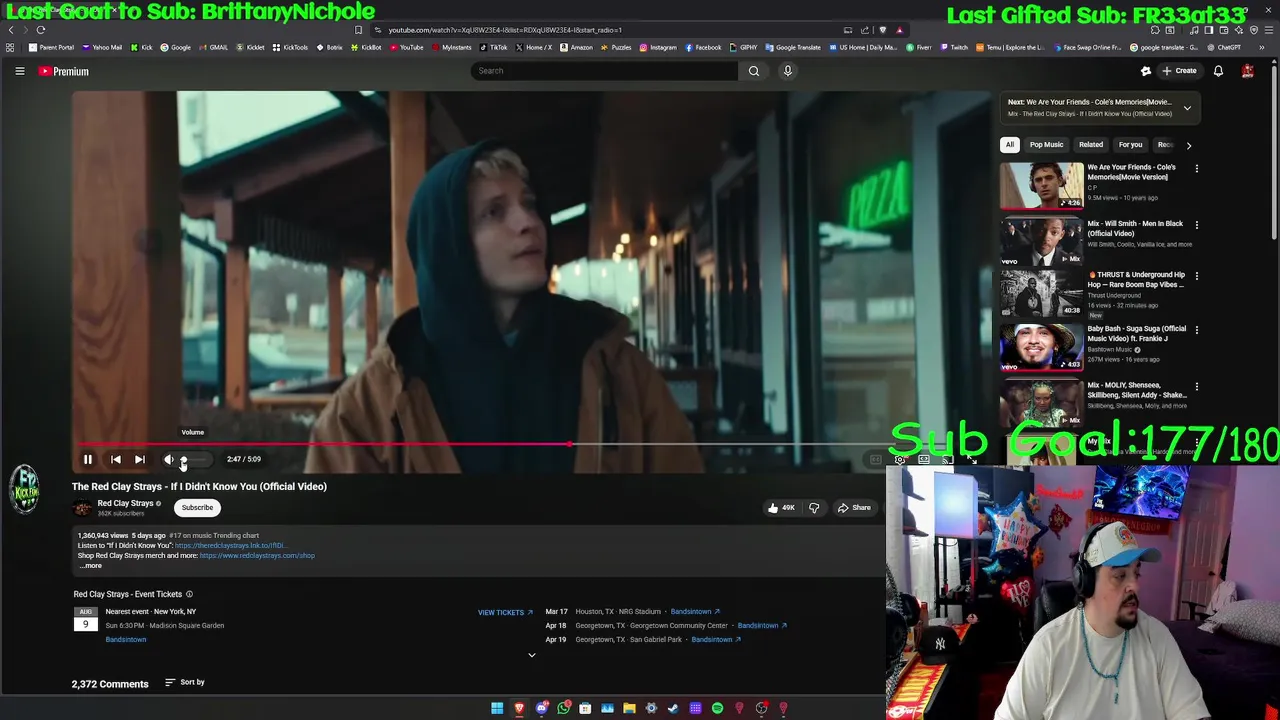Open Bandsintown link for Houston NRG Stadium
The image size is (1280, 720).
(695, 611)
